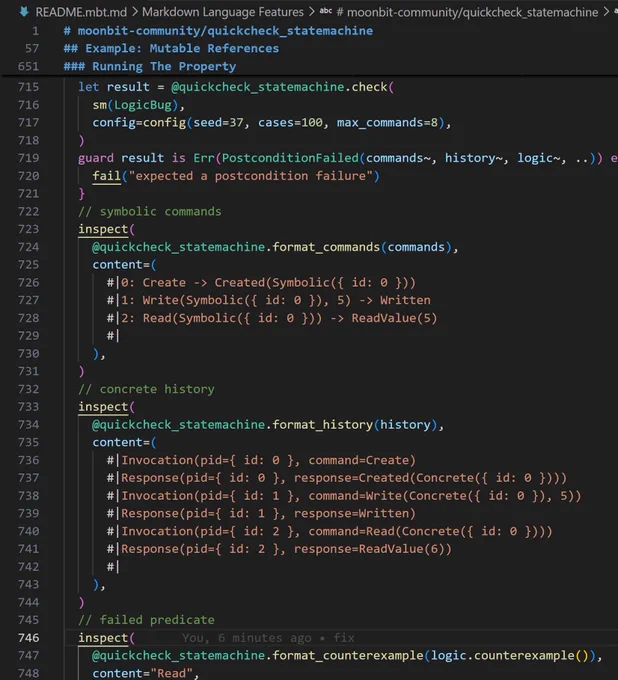Expand chevron after README.mbt.md breadcrumb

click(x=135, y=12)
